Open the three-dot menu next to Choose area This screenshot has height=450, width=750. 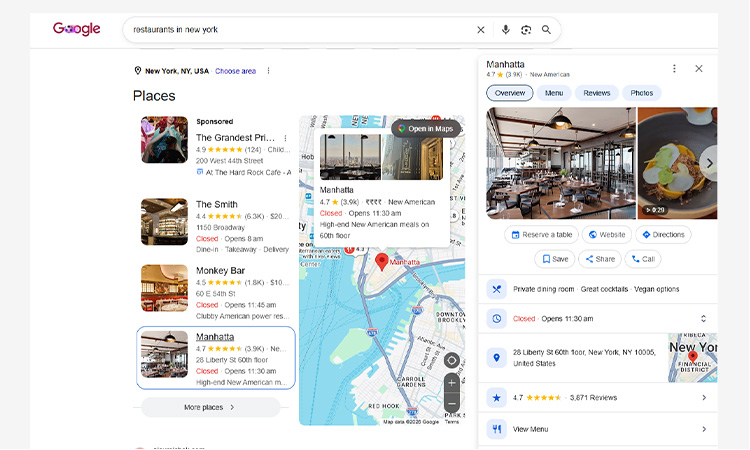point(268,71)
